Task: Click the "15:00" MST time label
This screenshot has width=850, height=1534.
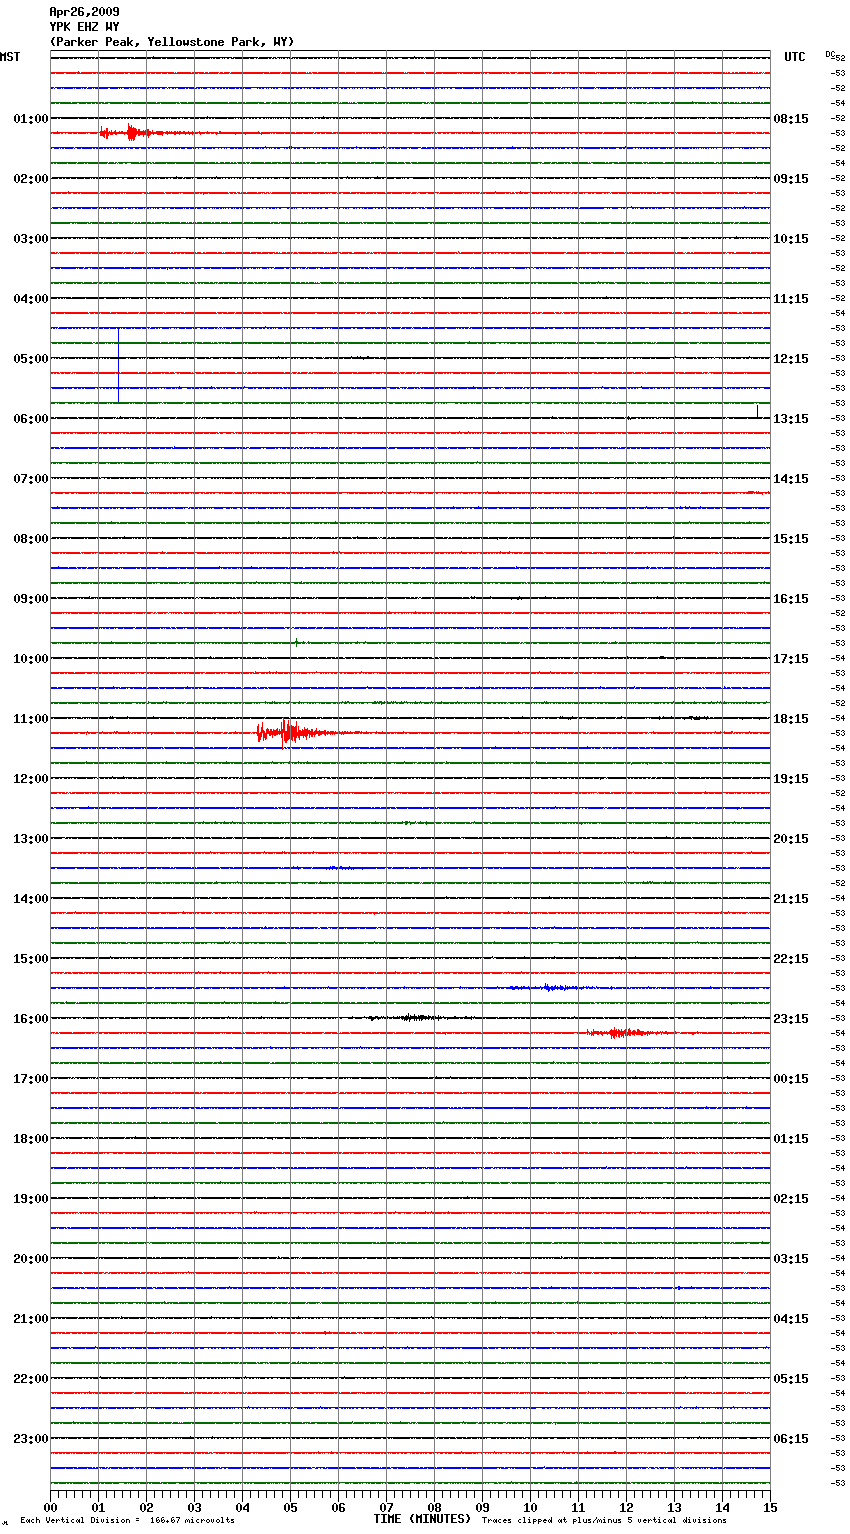Action: click(31, 959)
